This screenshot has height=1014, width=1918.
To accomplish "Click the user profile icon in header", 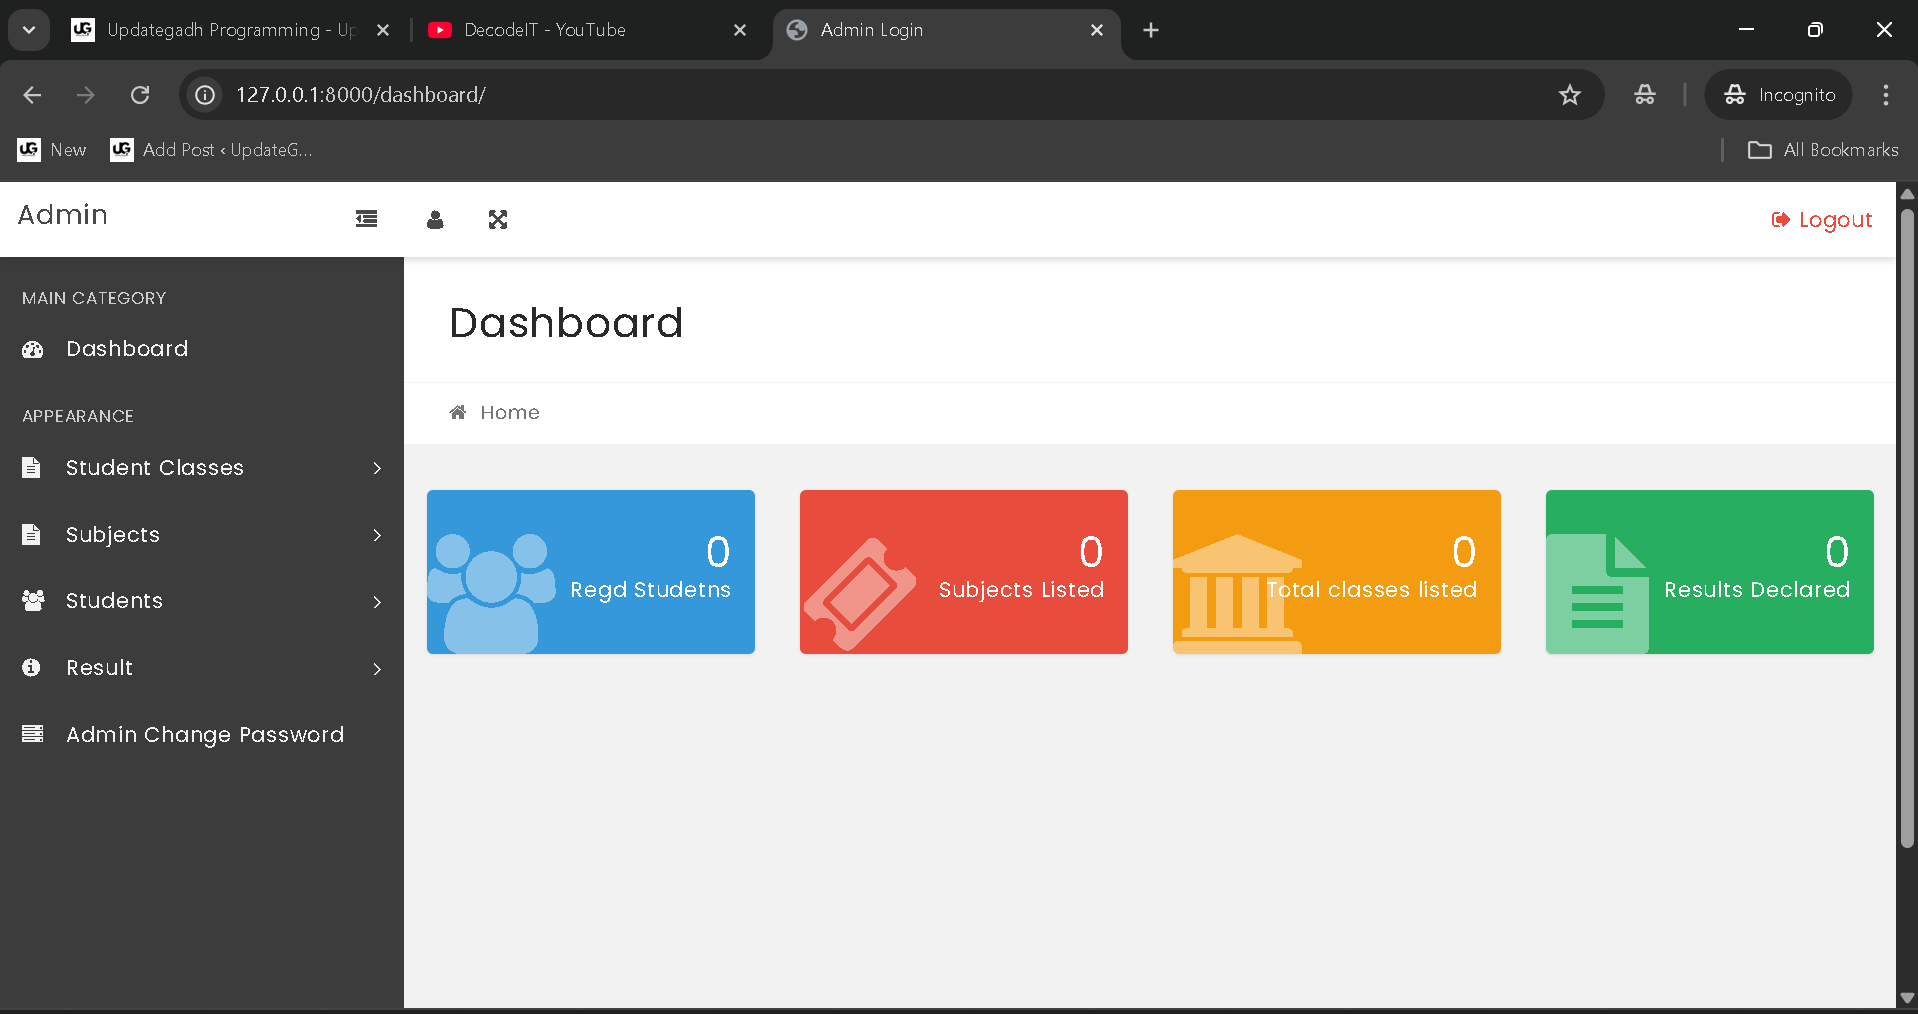I will tap(435, 220).
